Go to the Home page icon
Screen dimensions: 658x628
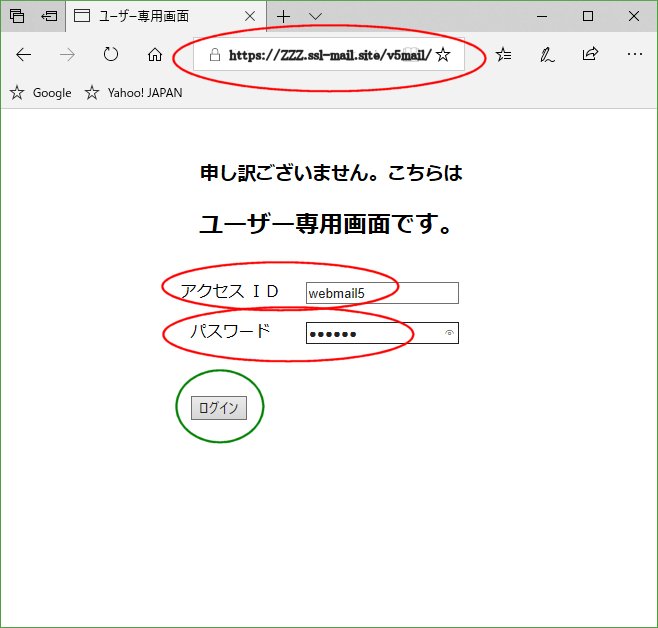click(155, 55)
